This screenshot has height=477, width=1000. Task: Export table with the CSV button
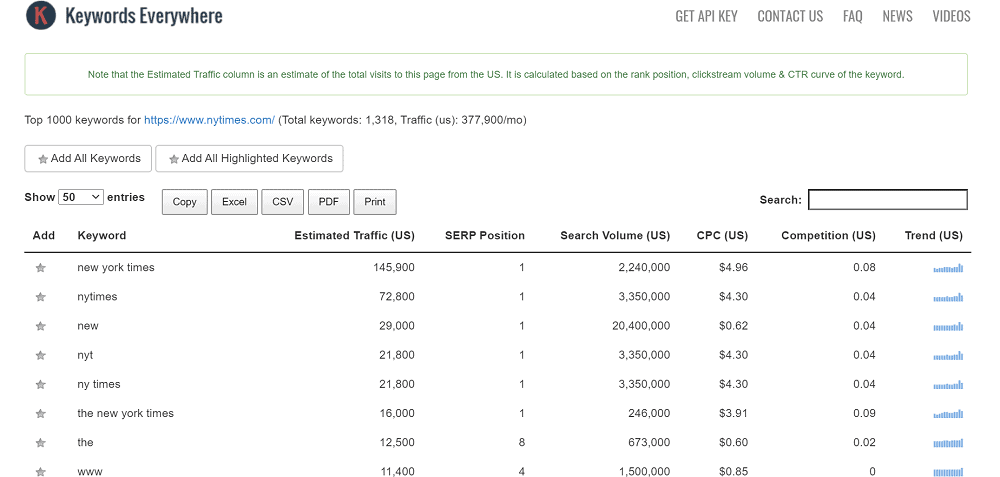283,202
